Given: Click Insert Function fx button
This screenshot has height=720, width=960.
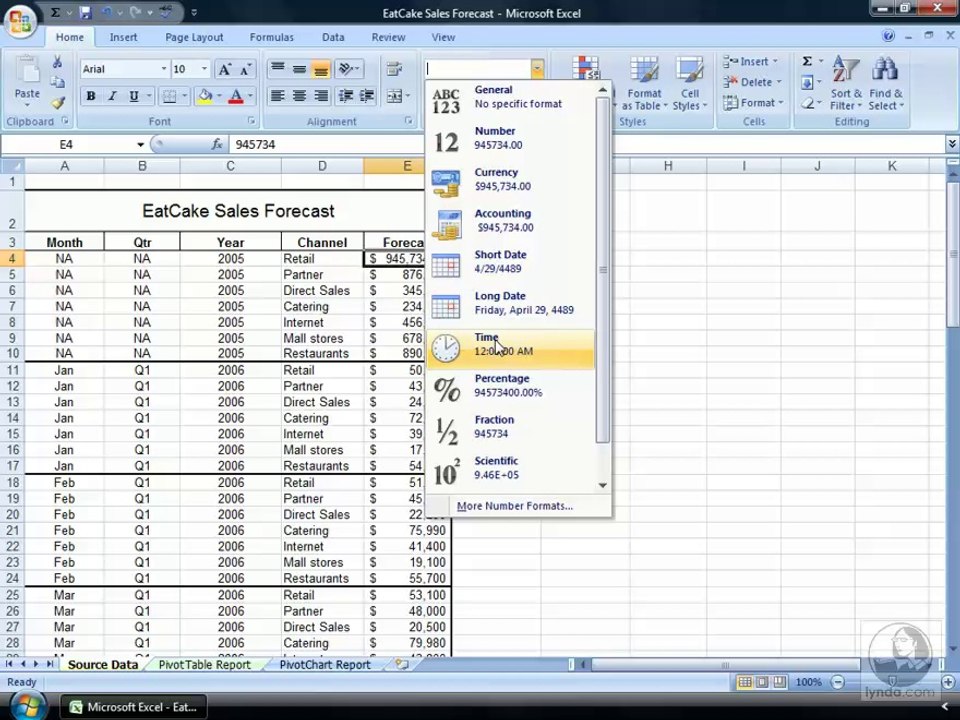Looking at the screenshot, I should click(217, 144).
